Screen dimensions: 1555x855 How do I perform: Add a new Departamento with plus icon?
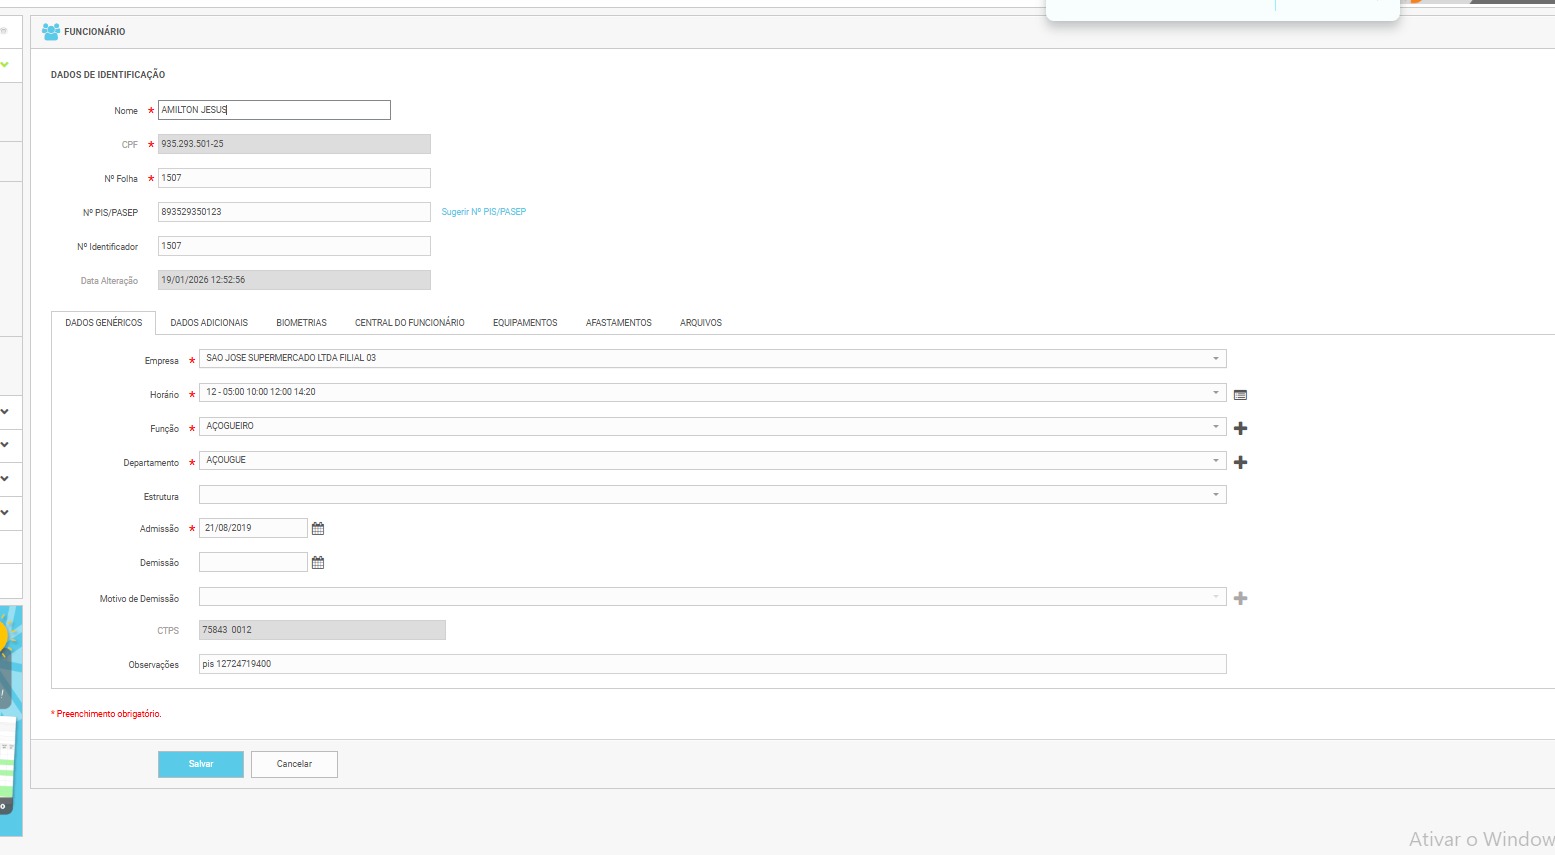1240,462
